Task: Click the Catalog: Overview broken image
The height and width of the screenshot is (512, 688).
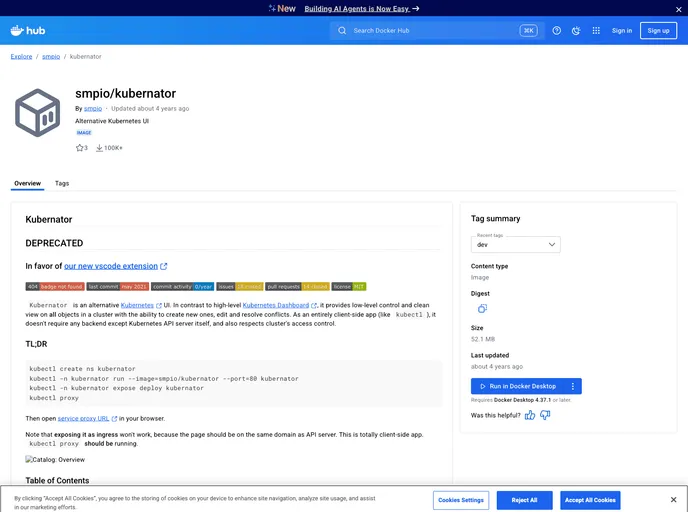Action: click(55, 460)
